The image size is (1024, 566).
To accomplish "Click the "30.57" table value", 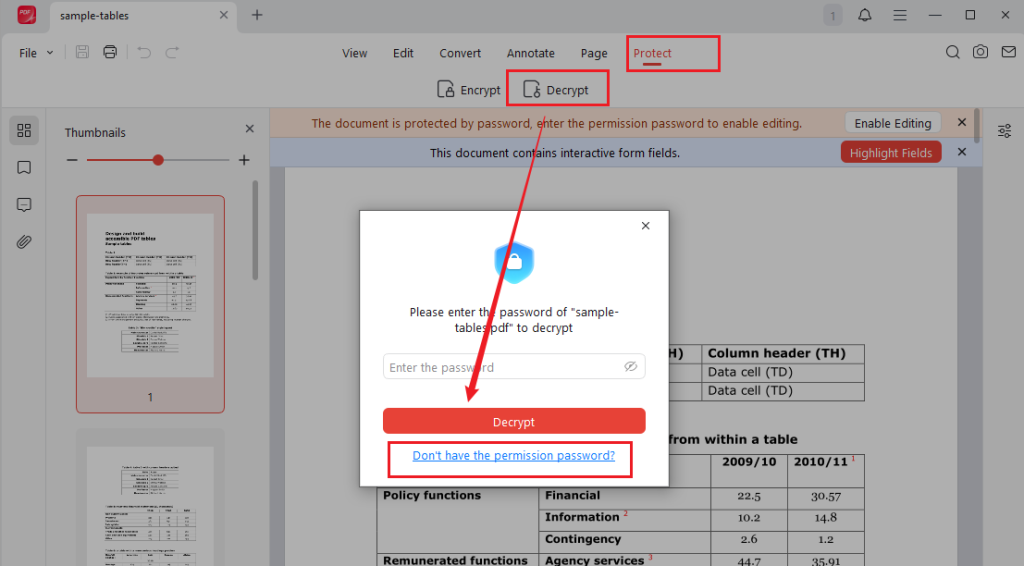I will pyautogui.click(x=825, y=496).
